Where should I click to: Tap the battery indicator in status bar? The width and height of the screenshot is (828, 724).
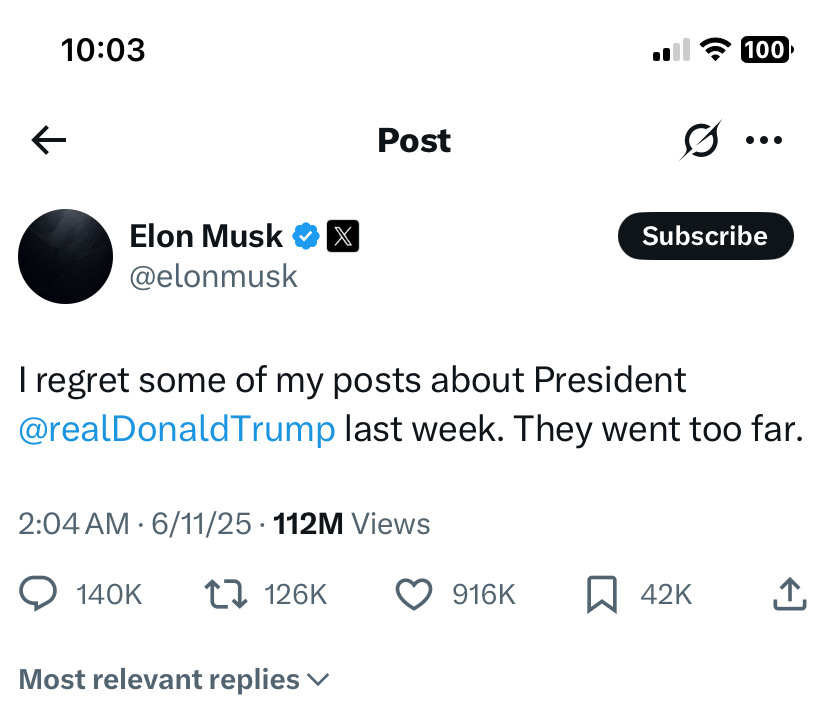[x=767, y=50]
